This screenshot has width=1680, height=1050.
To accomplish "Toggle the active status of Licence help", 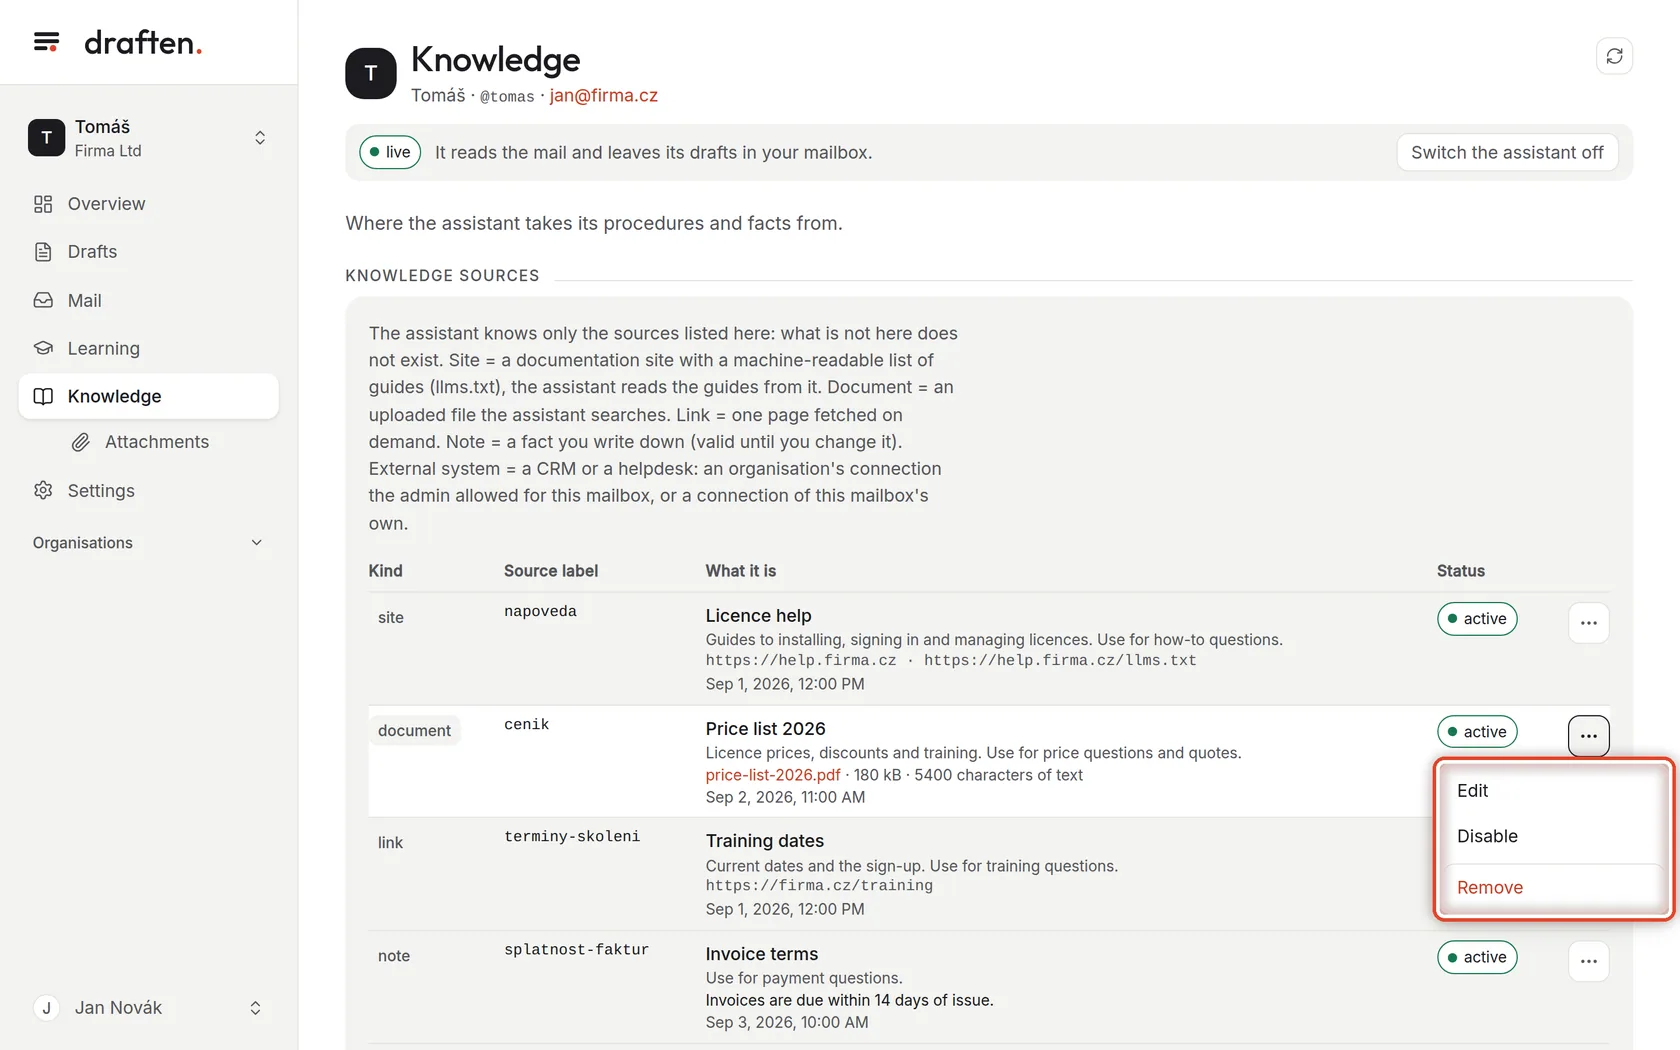I will point(1477,619).
